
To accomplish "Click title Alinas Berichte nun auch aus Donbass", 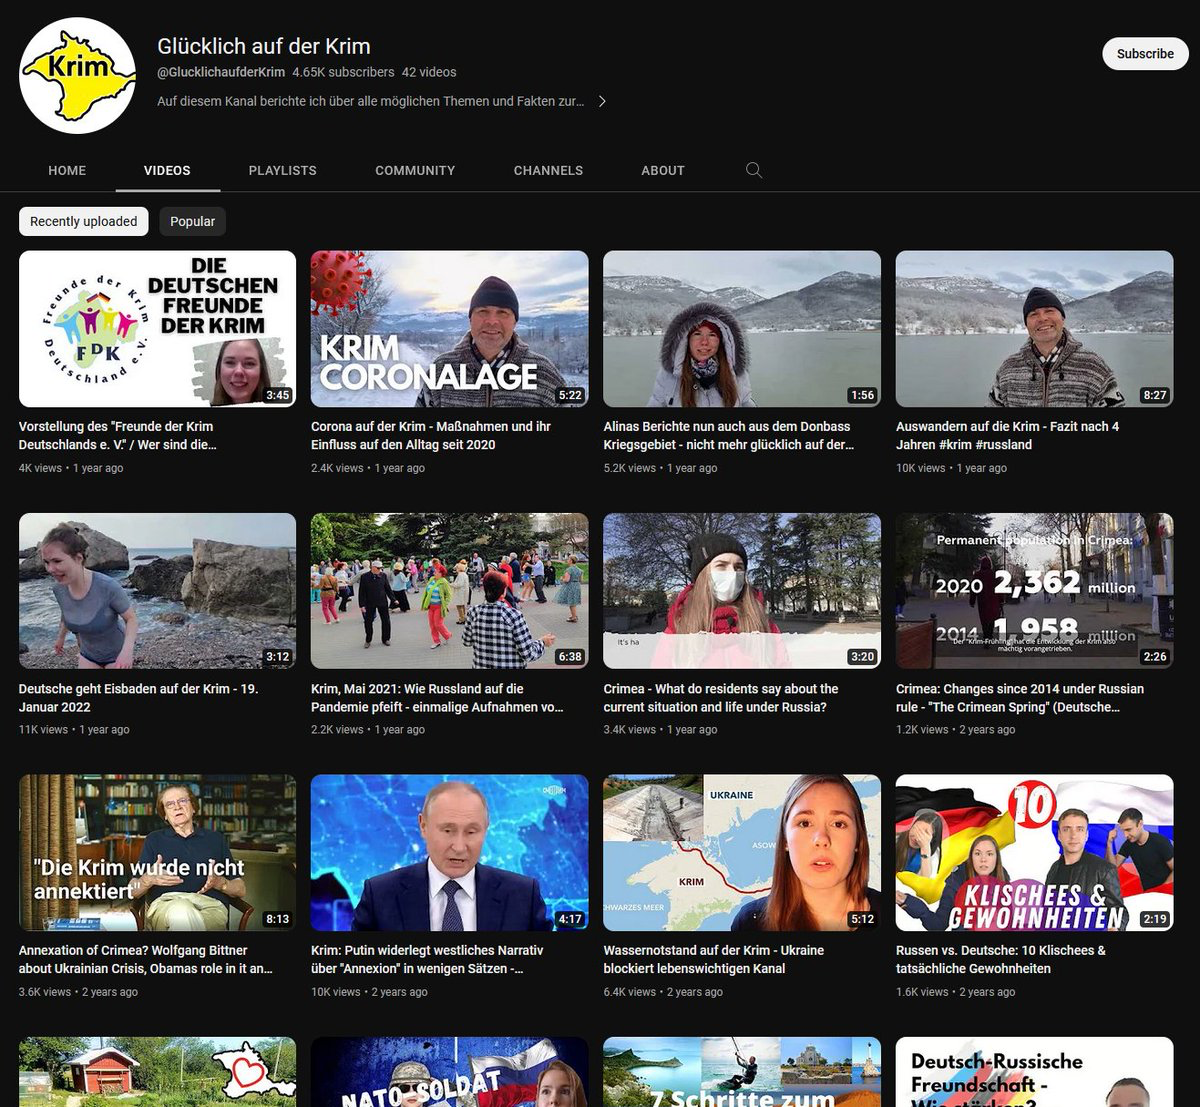I will click(x=729, y=435).
